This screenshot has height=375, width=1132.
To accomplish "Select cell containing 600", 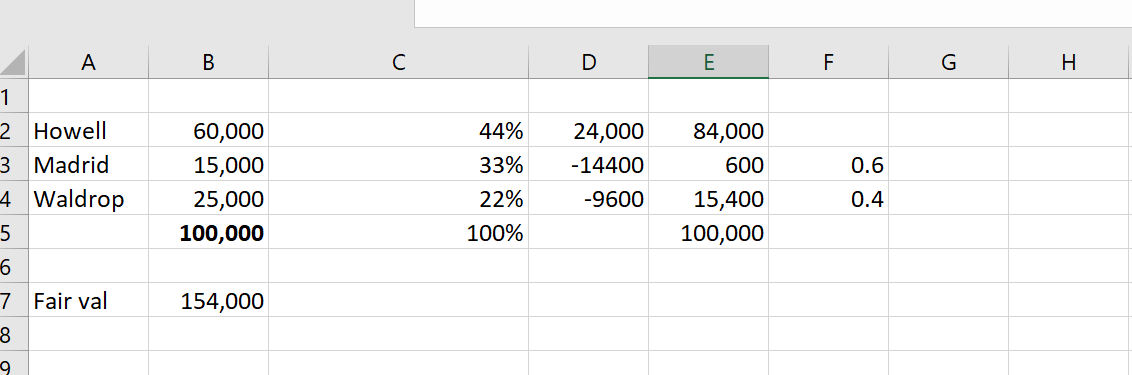I will click(x=708, y=164).
